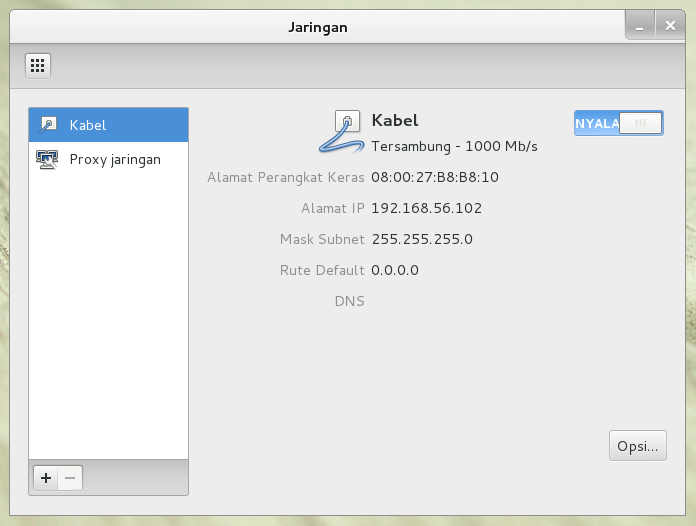Image resolution: width=696 pixels, height=526 pixels.
Task: Click the IP address 192.168.56.102
Action: pos(426,209)
